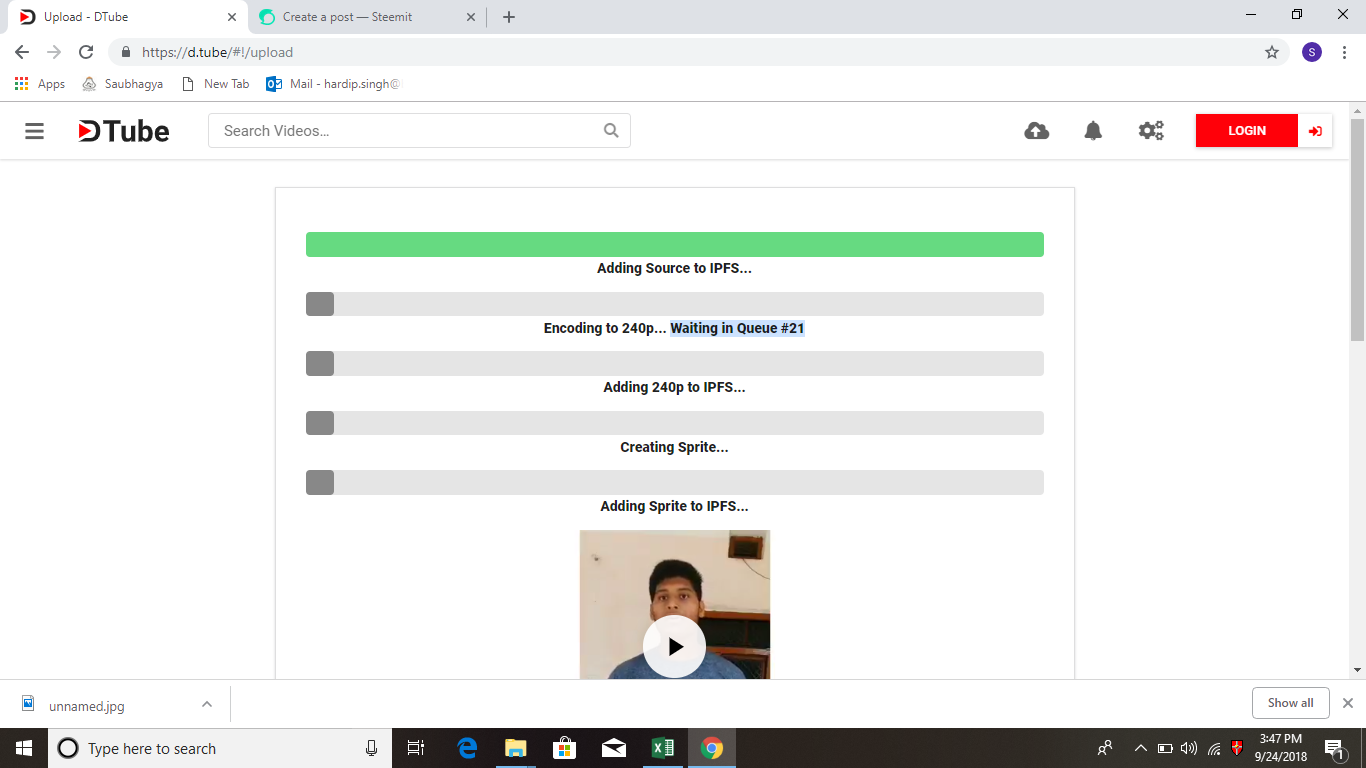Click the Adding 240p to IPFS progress bar
Screen dimensions: 1366x768
[675, 363]
